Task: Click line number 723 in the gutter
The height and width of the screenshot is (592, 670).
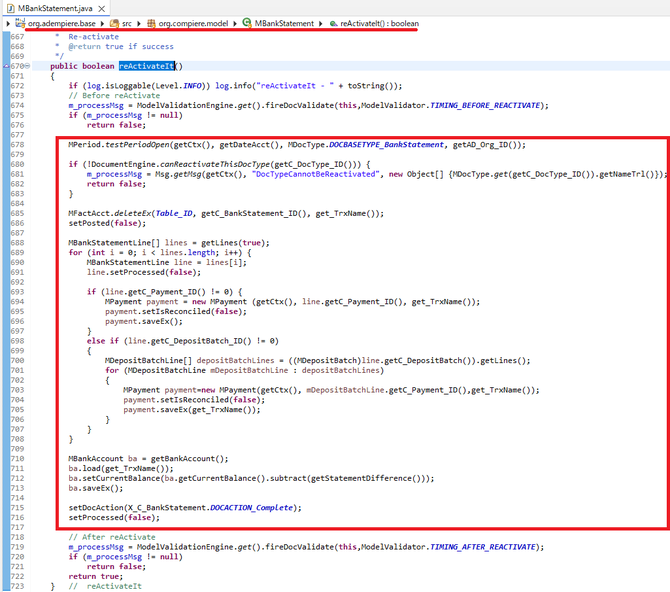Action: coord(18,586)
